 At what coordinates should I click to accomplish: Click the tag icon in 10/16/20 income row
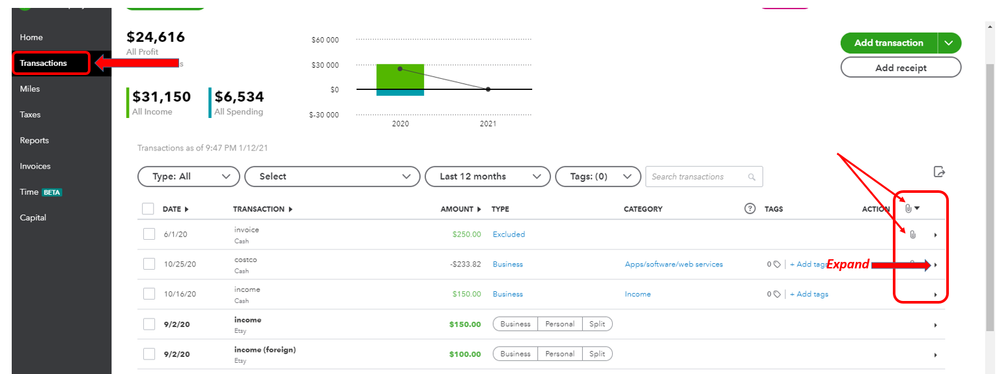tap(777, 294)
